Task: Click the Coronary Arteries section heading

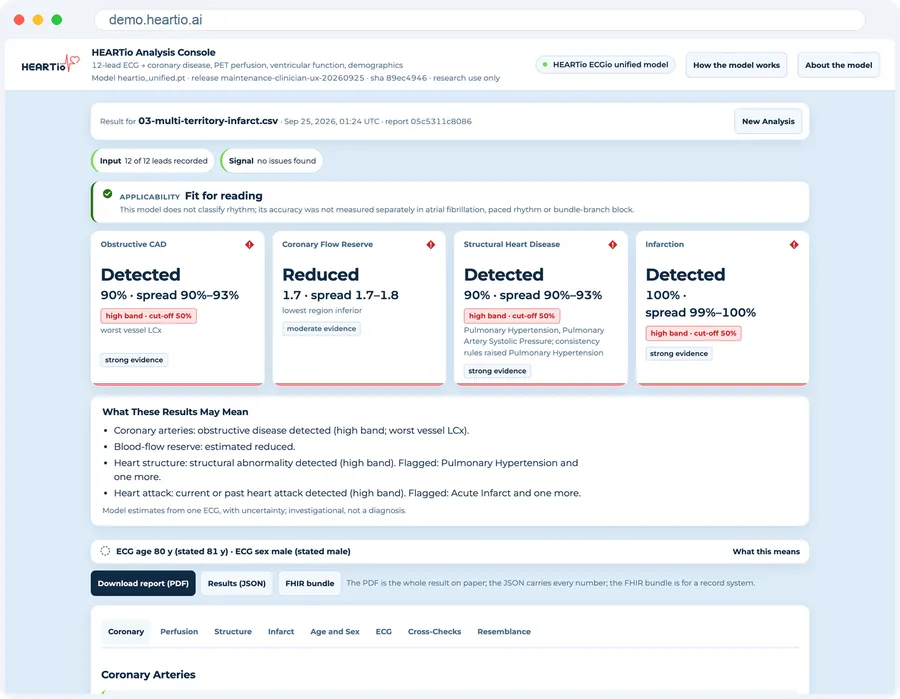Action: [148, 674]
